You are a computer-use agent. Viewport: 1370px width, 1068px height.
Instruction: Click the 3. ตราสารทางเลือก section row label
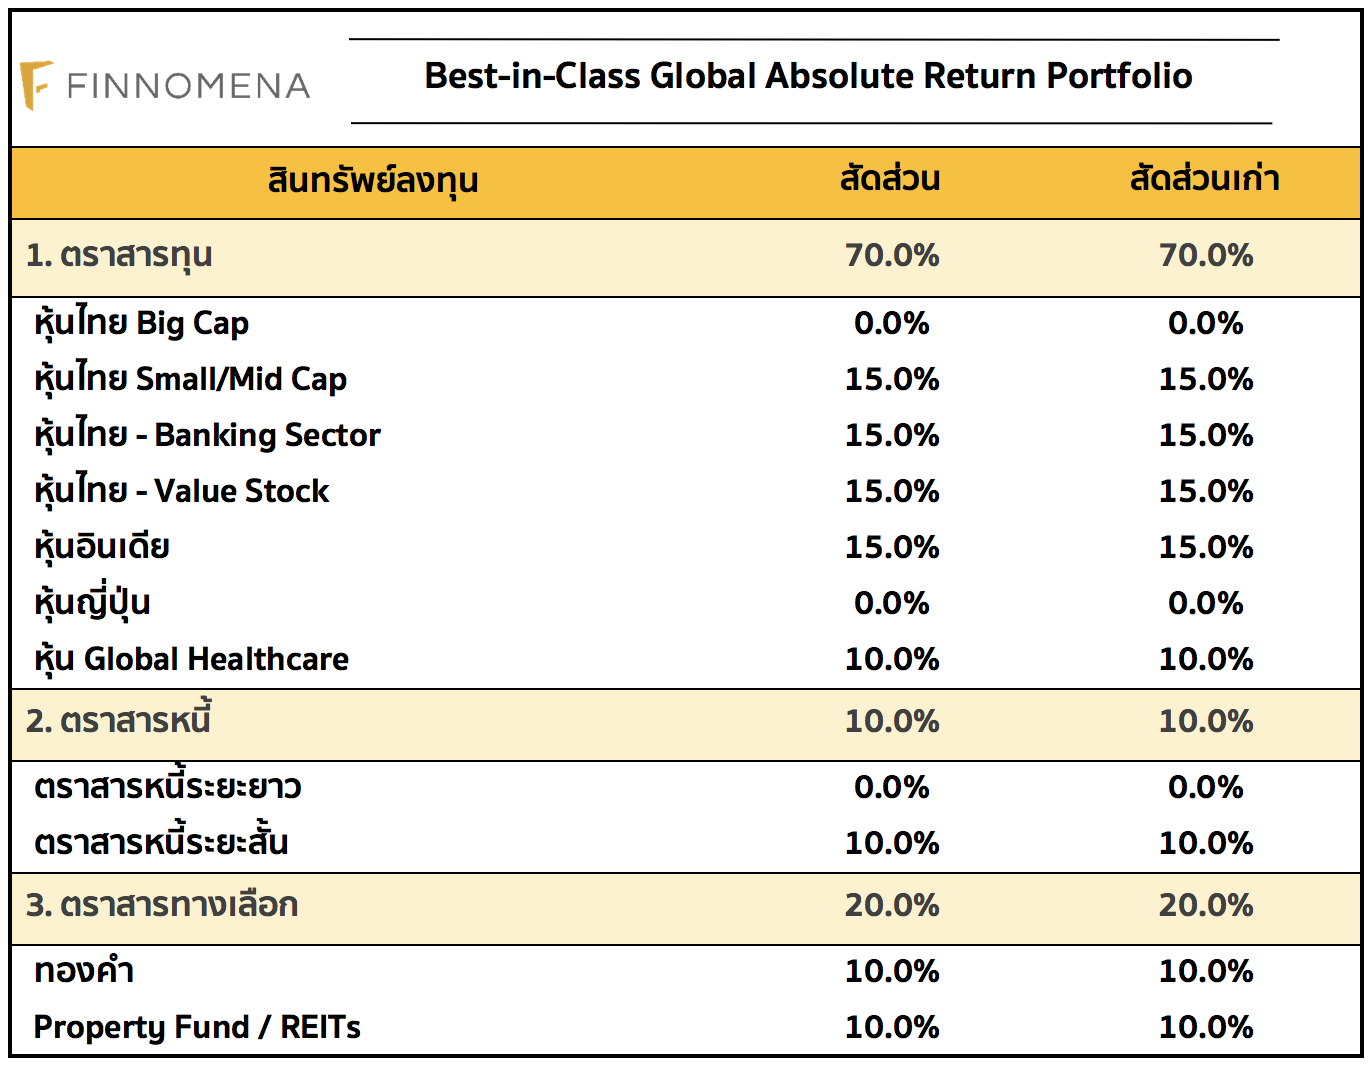[162, 905]
